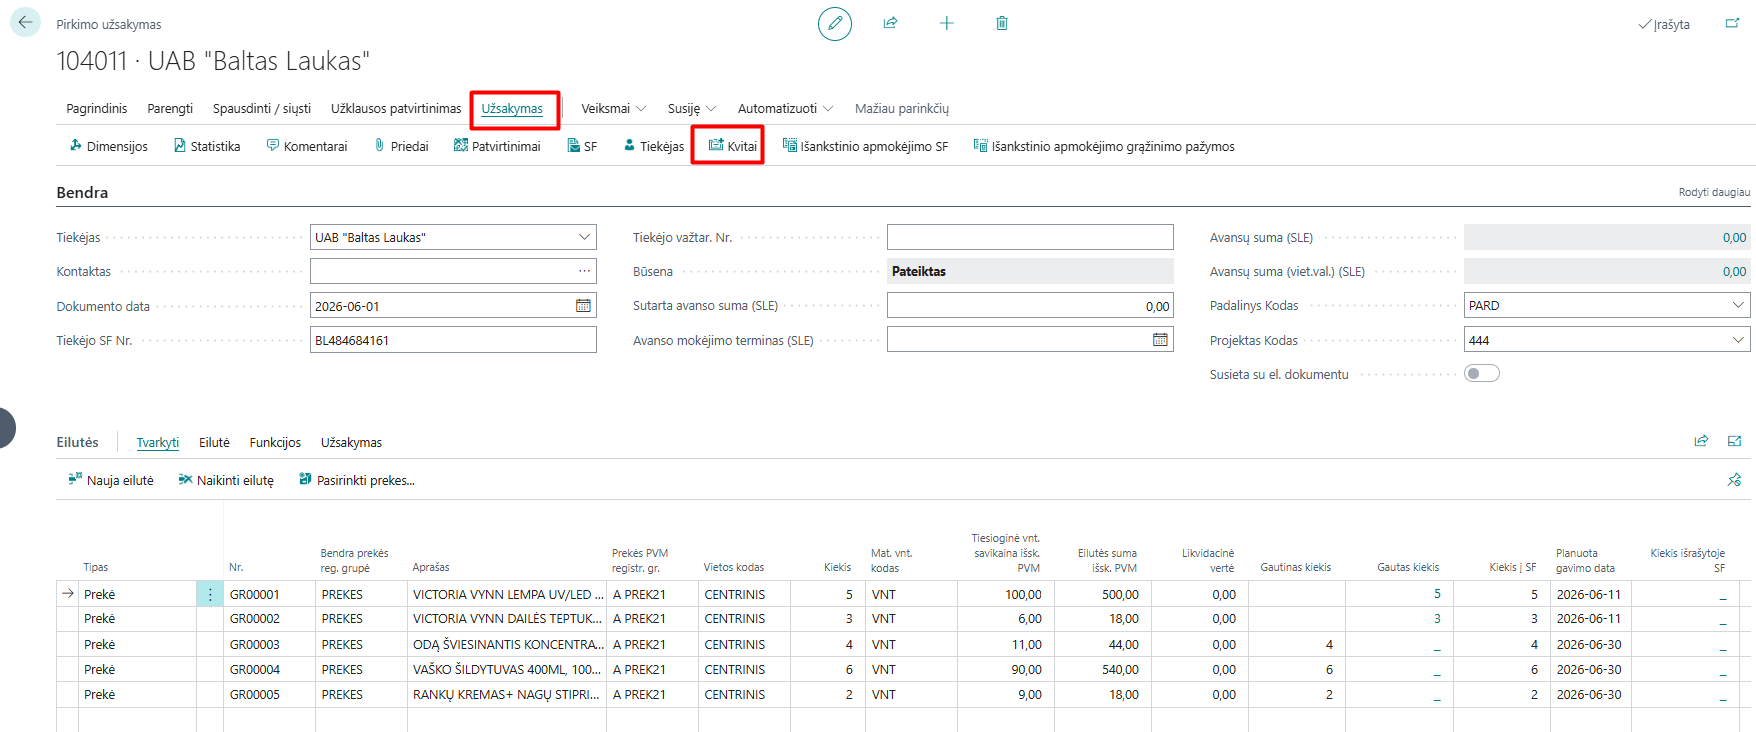Create a new record with the plus icon
Screen dimensions: 1756x732
click(946, 23)
